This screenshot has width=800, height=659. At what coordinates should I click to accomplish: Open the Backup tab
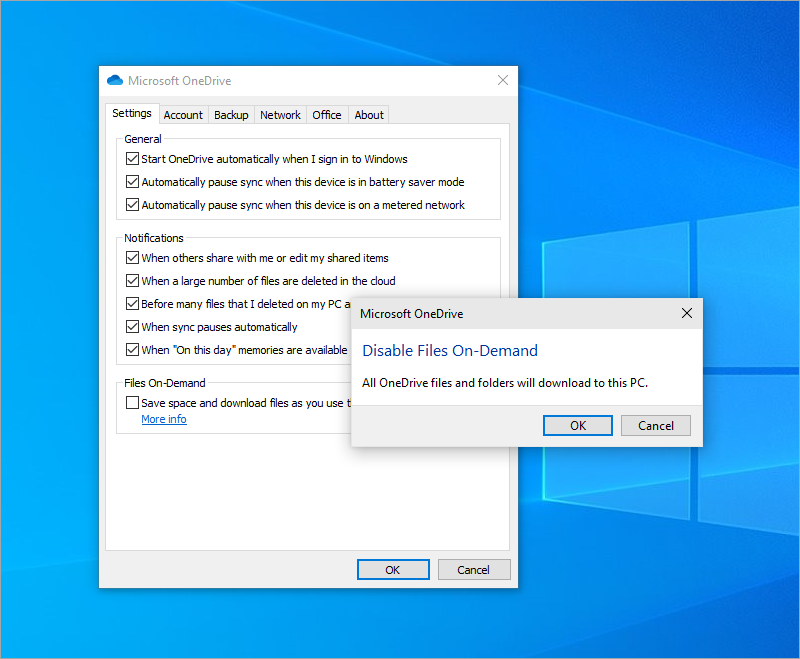[x=231, y=115]
